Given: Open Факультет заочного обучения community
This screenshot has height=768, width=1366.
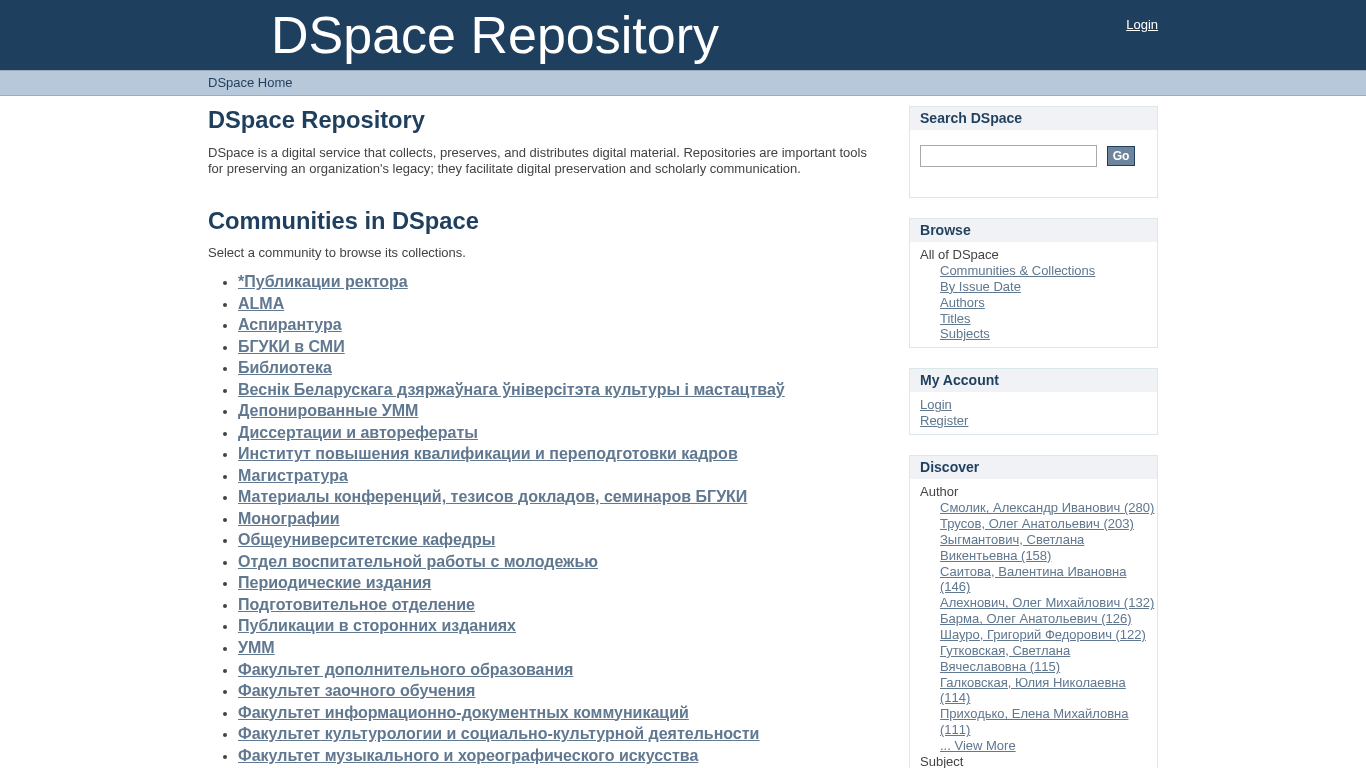Looking at the screenshot, I should pyautogui.click(x=357, y=691).
